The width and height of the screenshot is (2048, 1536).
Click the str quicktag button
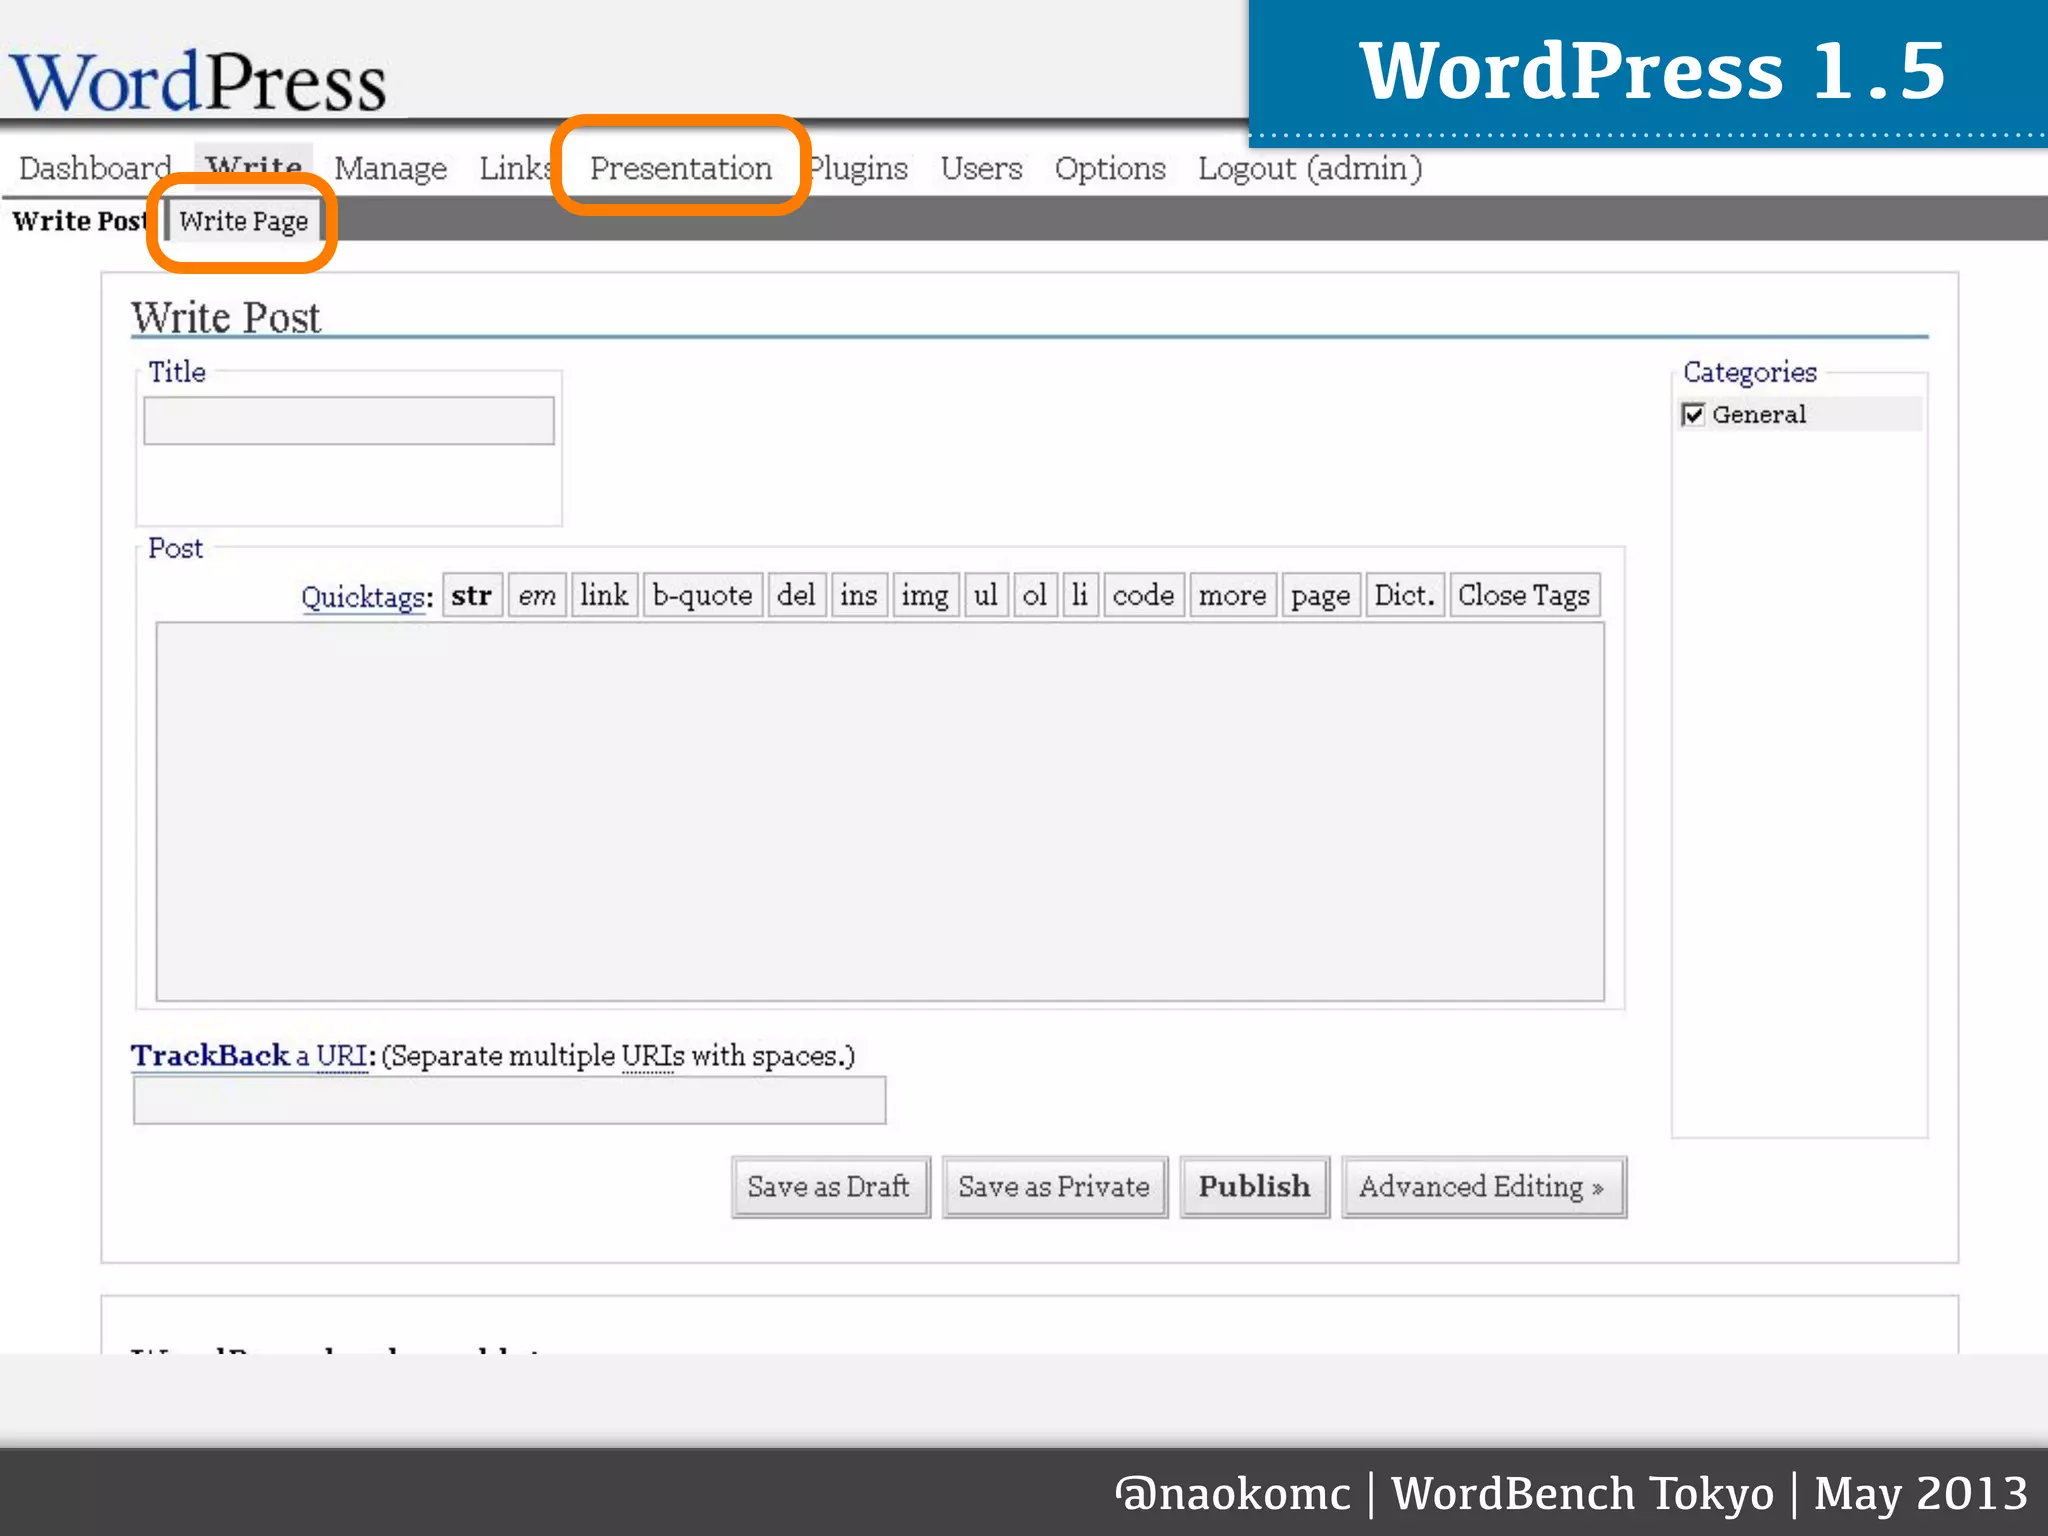[471, 596]
